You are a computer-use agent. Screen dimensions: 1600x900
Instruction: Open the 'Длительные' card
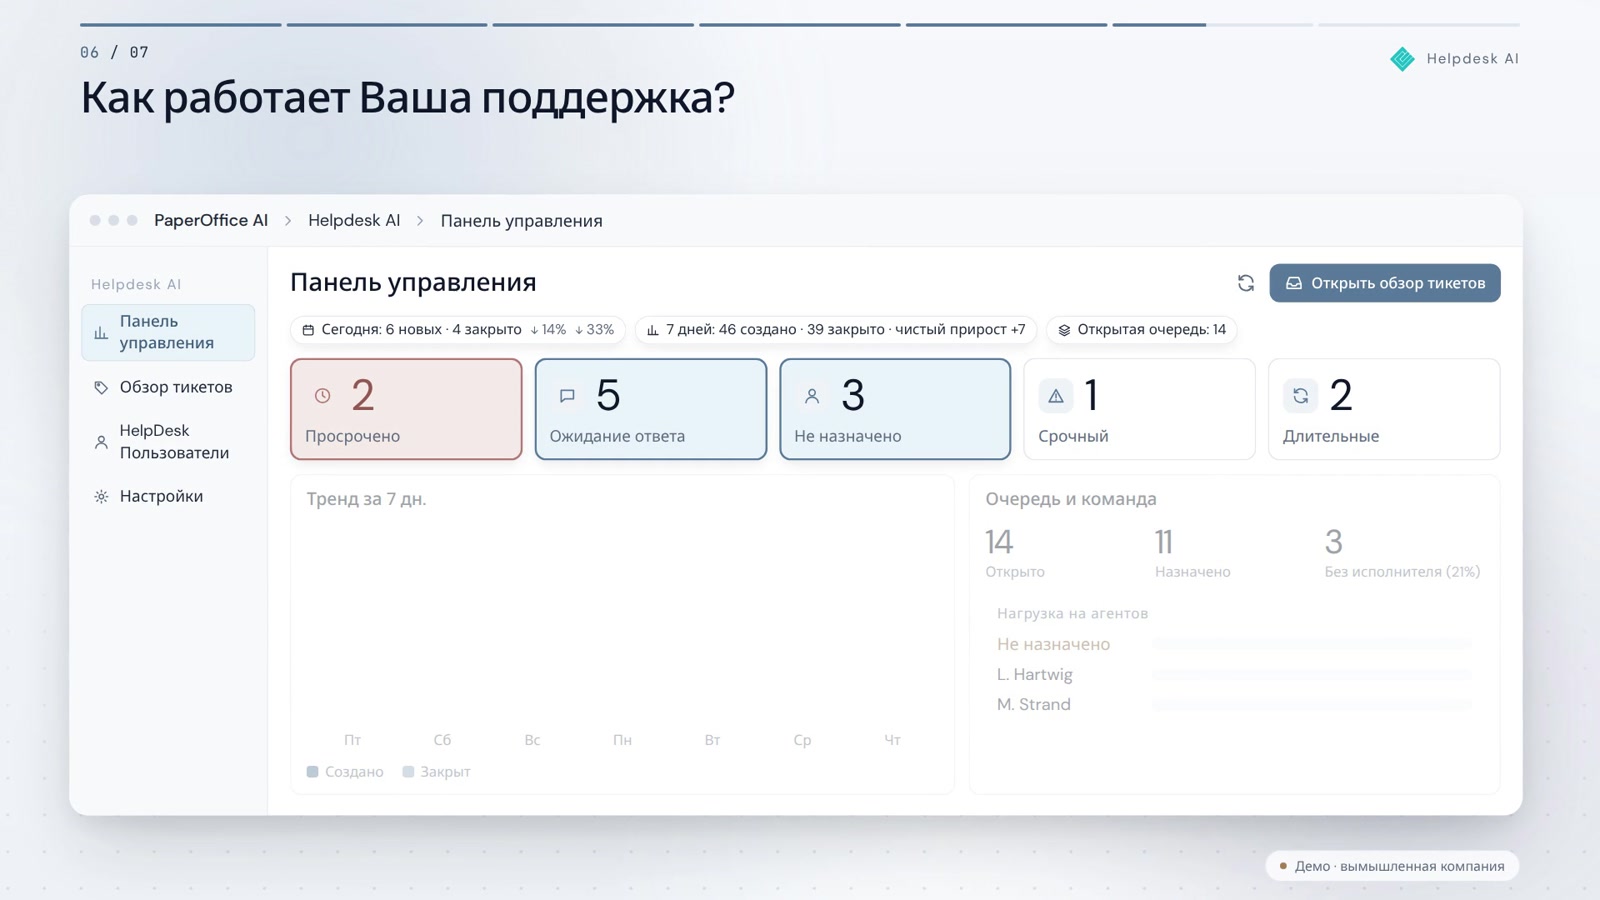(1384, 409)
